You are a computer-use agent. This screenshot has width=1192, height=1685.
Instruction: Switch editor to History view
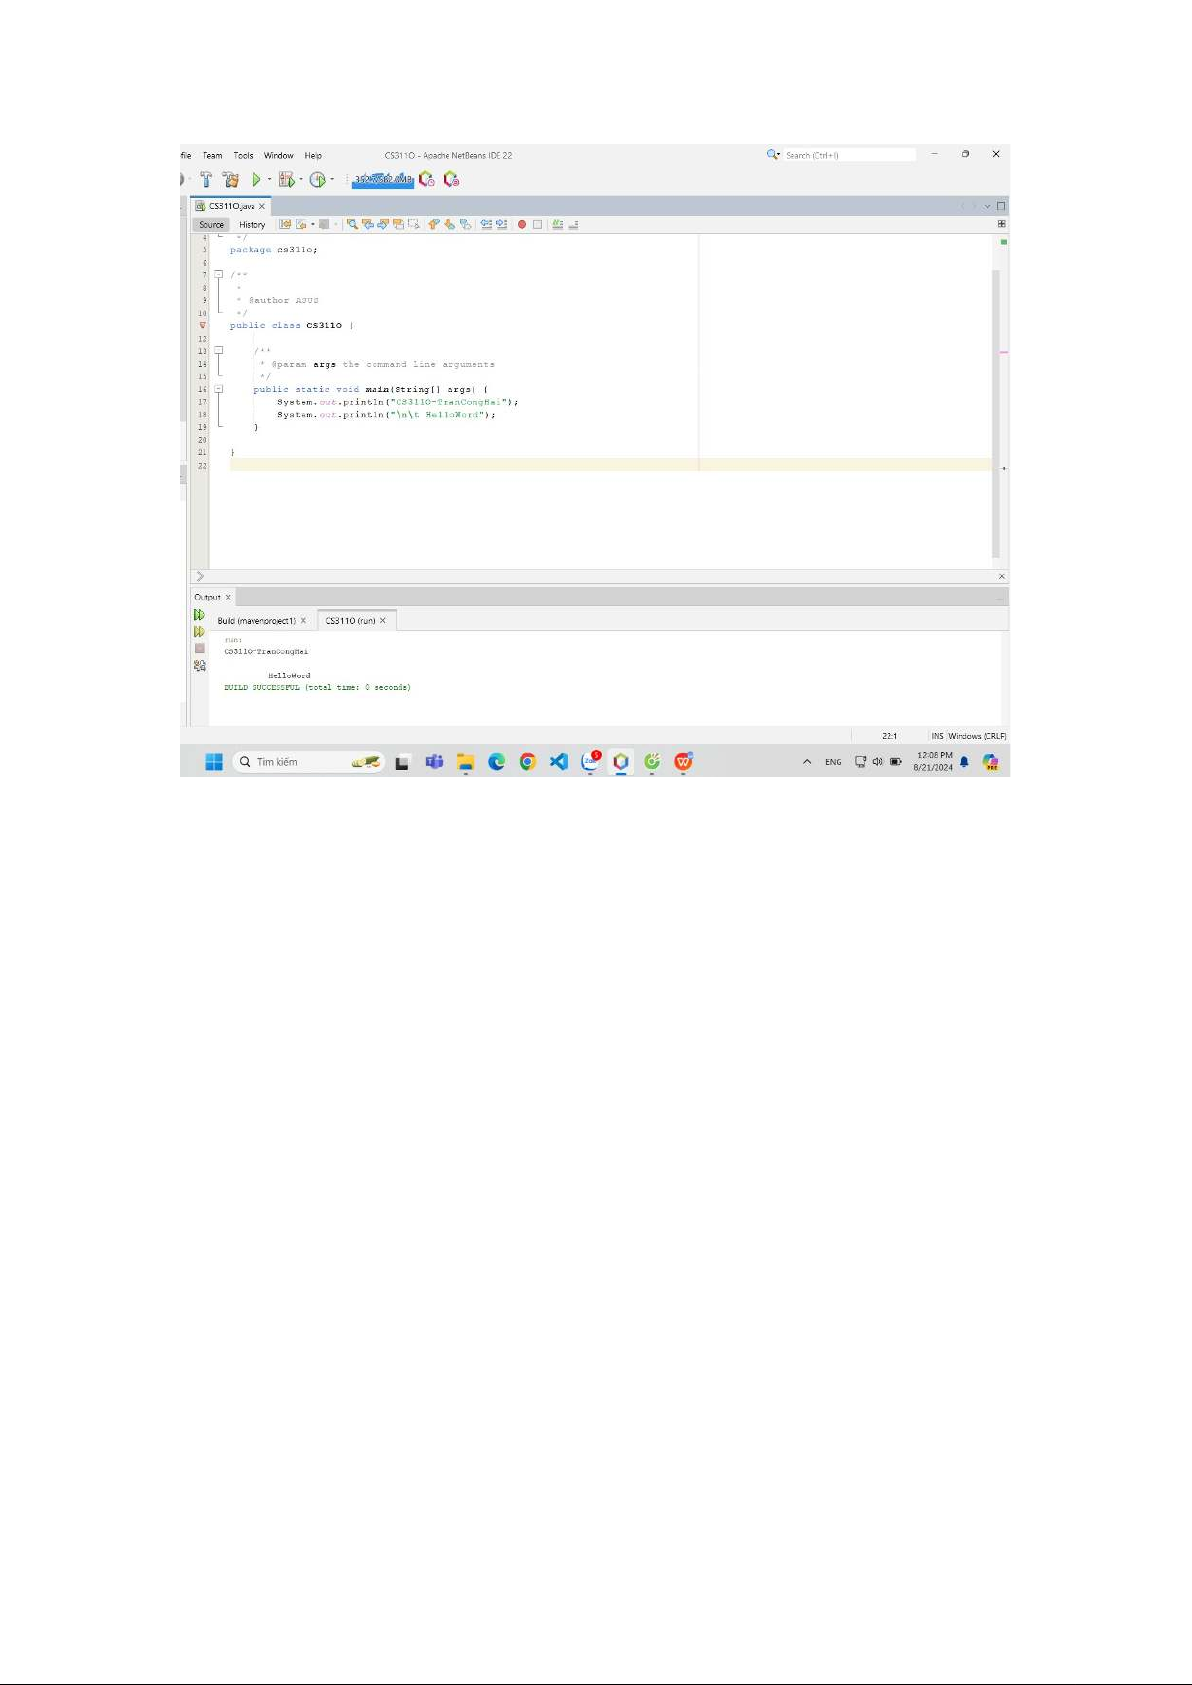[252, 225]
